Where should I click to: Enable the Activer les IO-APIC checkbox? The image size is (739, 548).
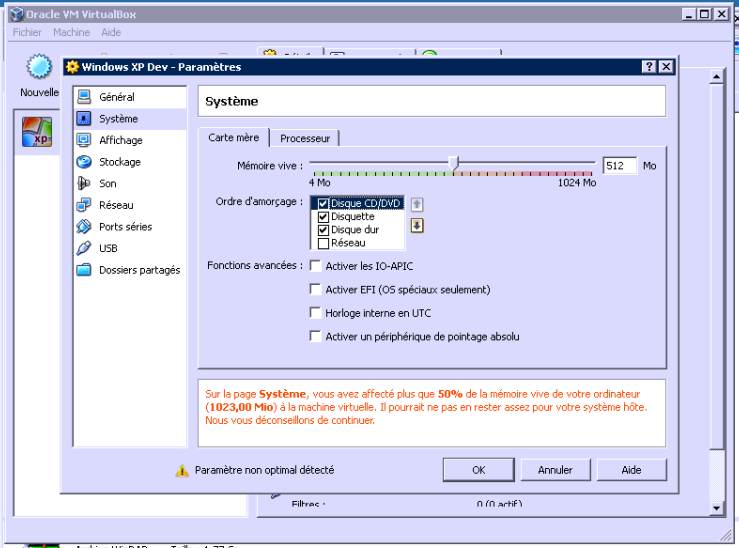(x=316, y=266)
